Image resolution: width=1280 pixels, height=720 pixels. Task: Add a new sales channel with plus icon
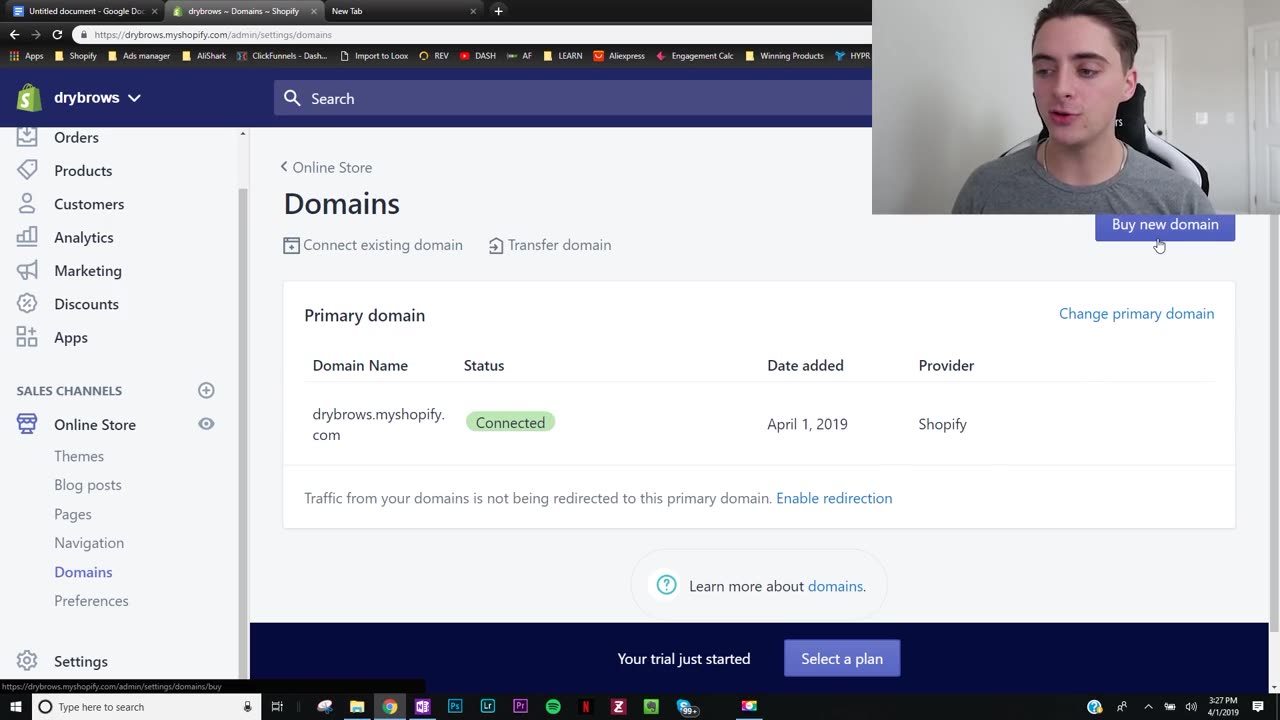tap(206, 390)
